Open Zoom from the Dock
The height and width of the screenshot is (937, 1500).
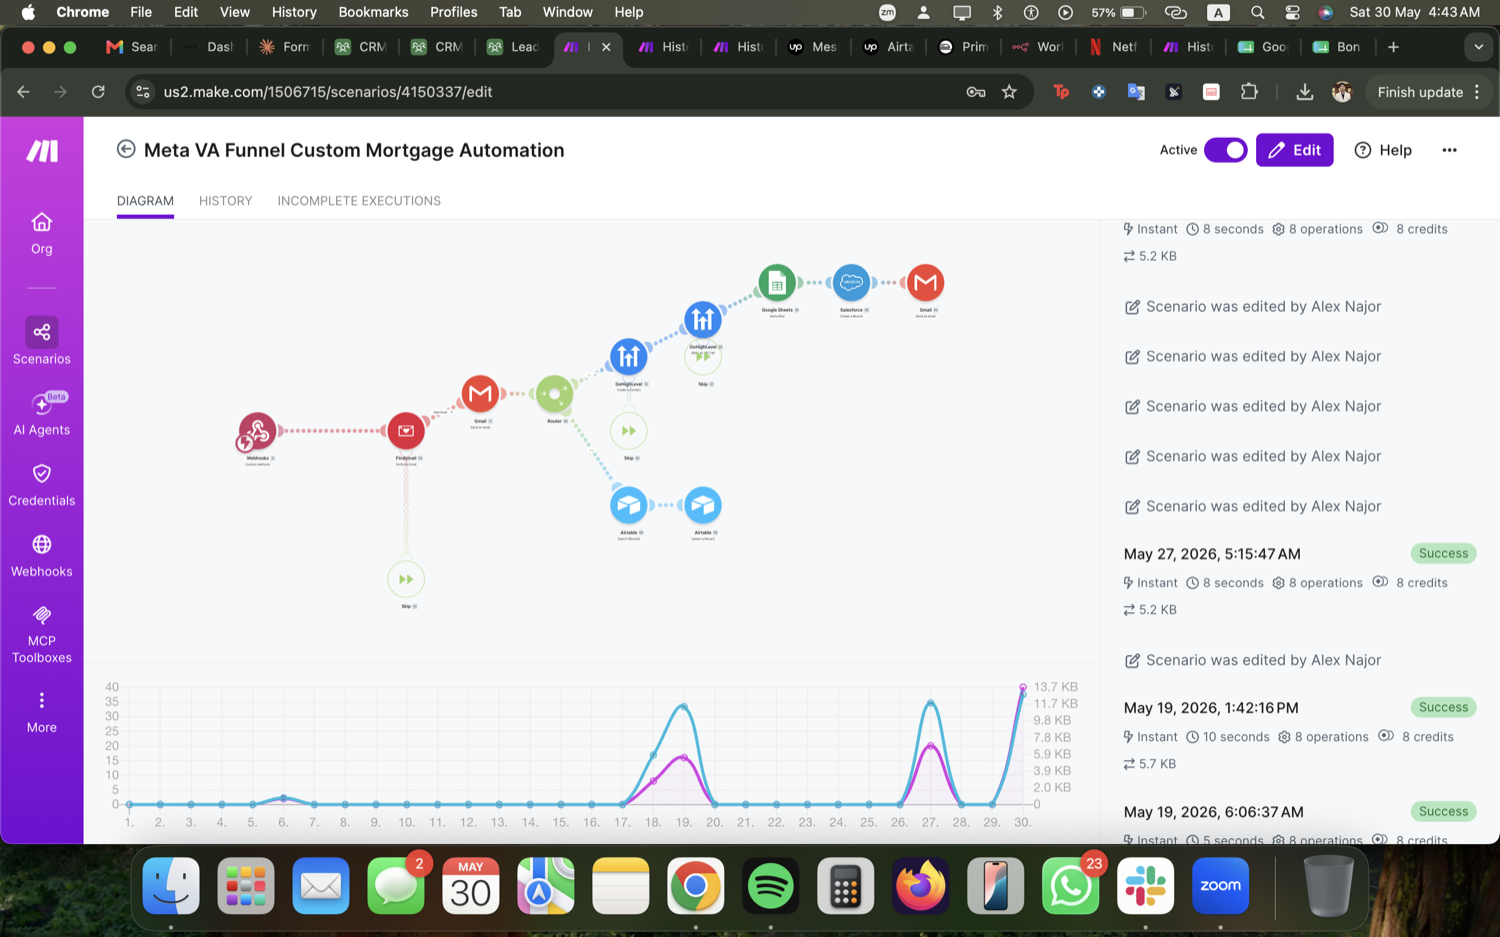click(x=1220, y=886)
